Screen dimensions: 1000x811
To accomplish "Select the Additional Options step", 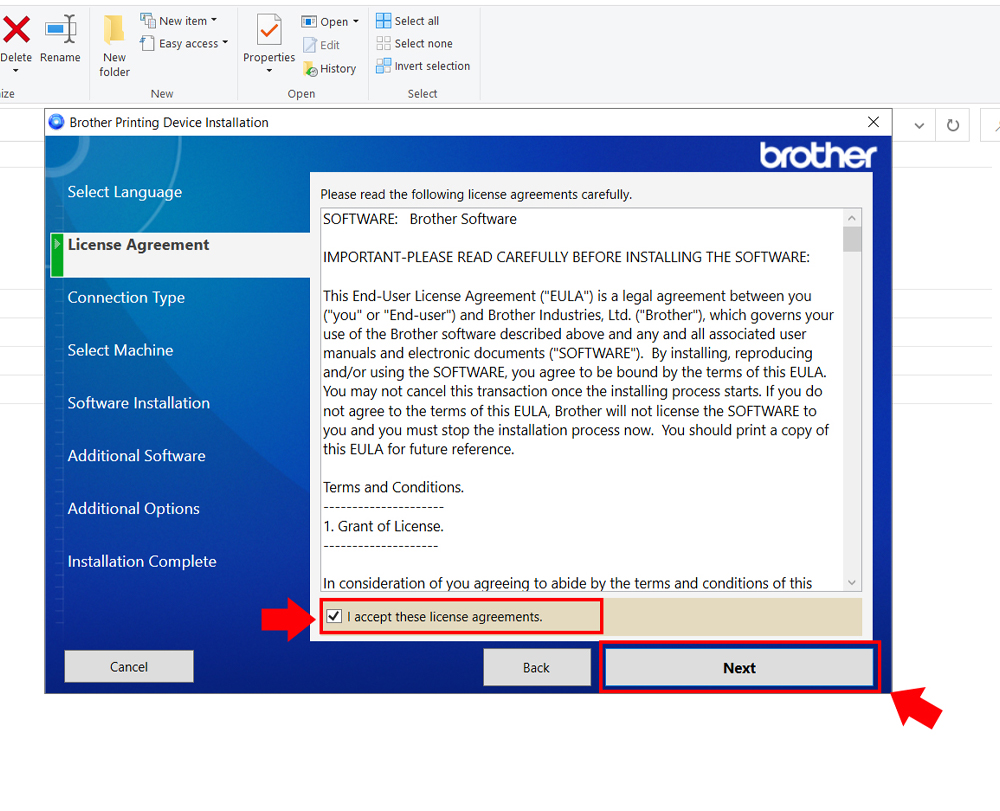I will click(x=133, y=509).
